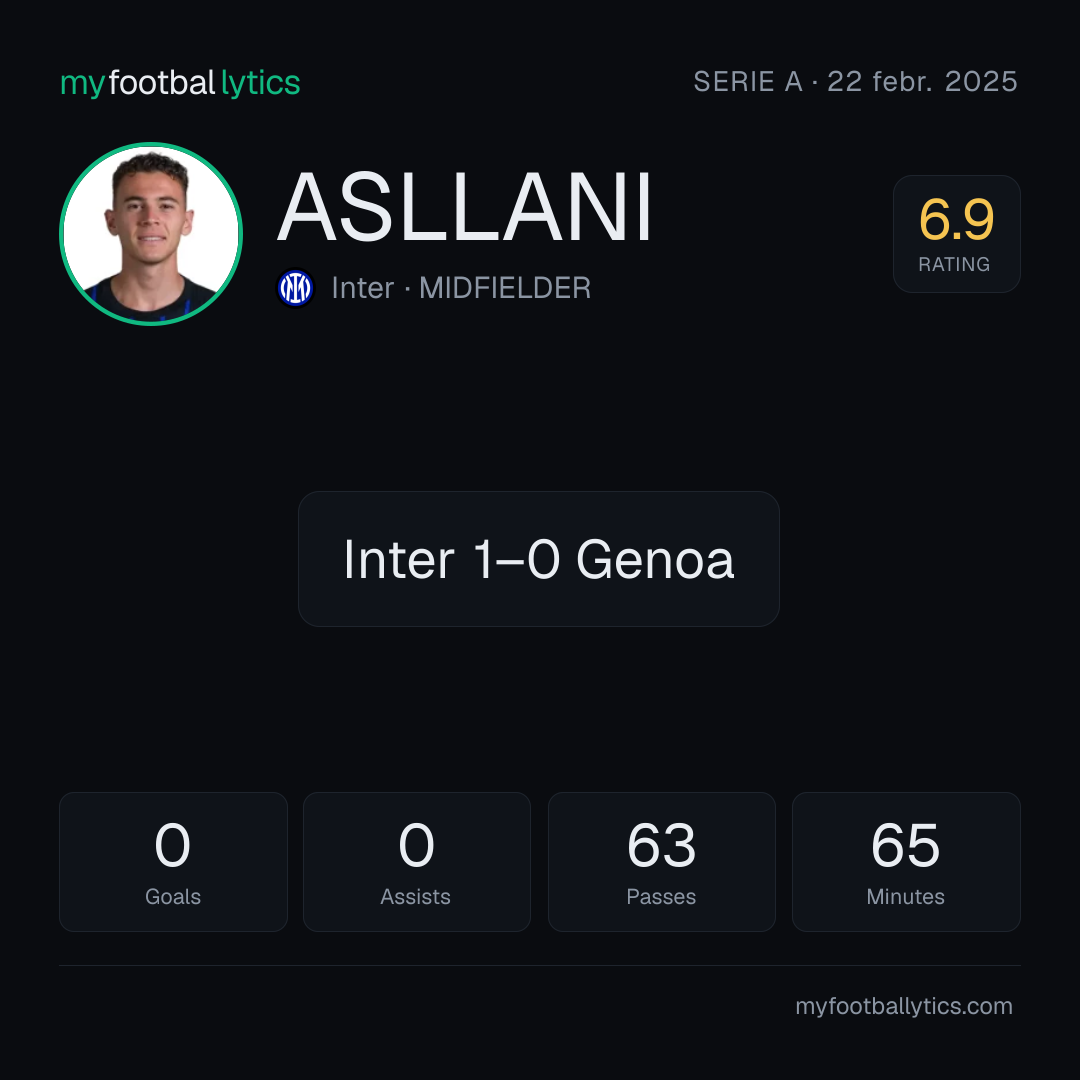Click the number 63 in Passes
1080x1080 pixels.
pos(661,845)
